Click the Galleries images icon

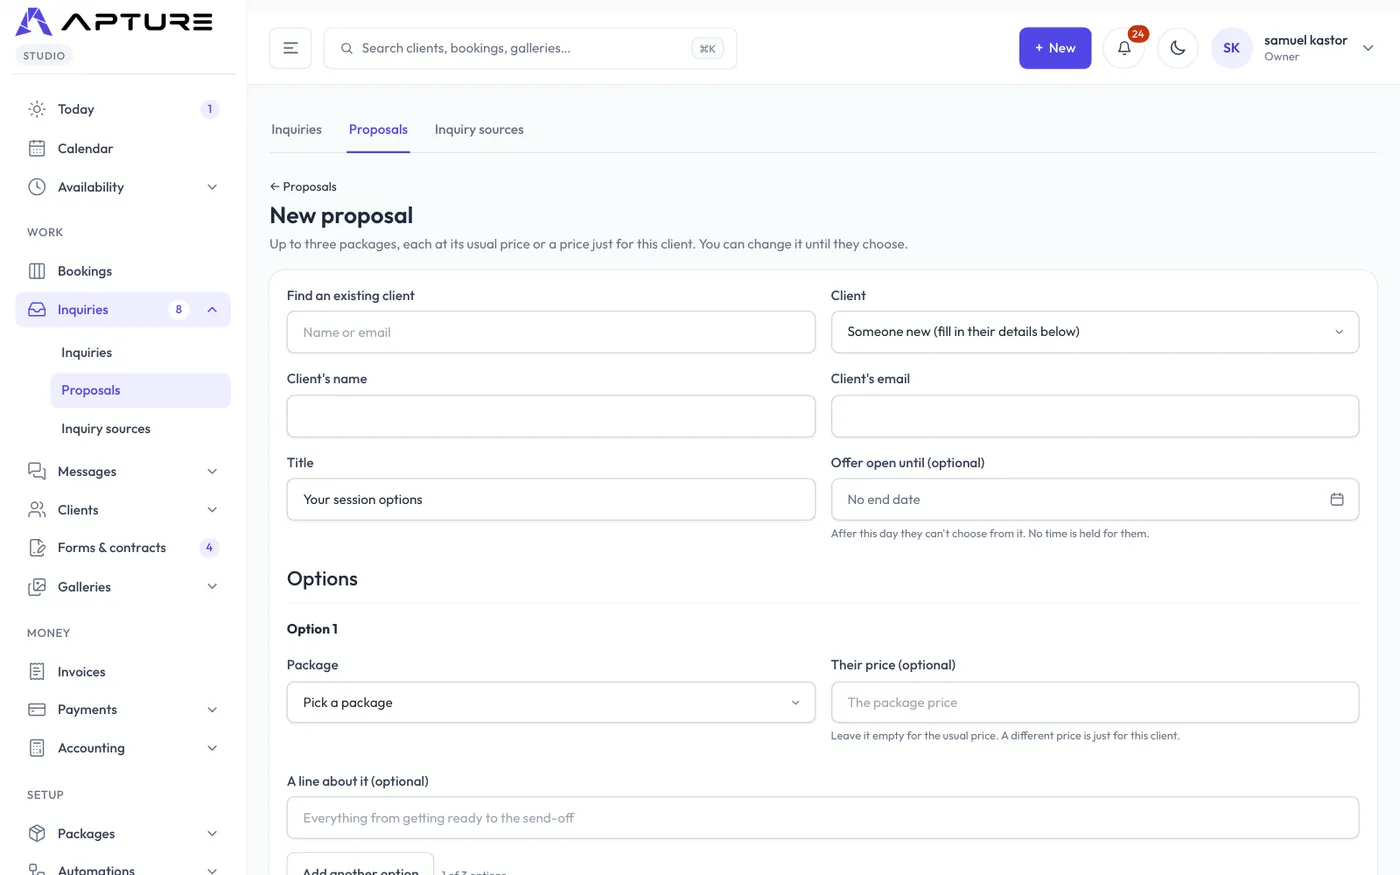point(37,587)
